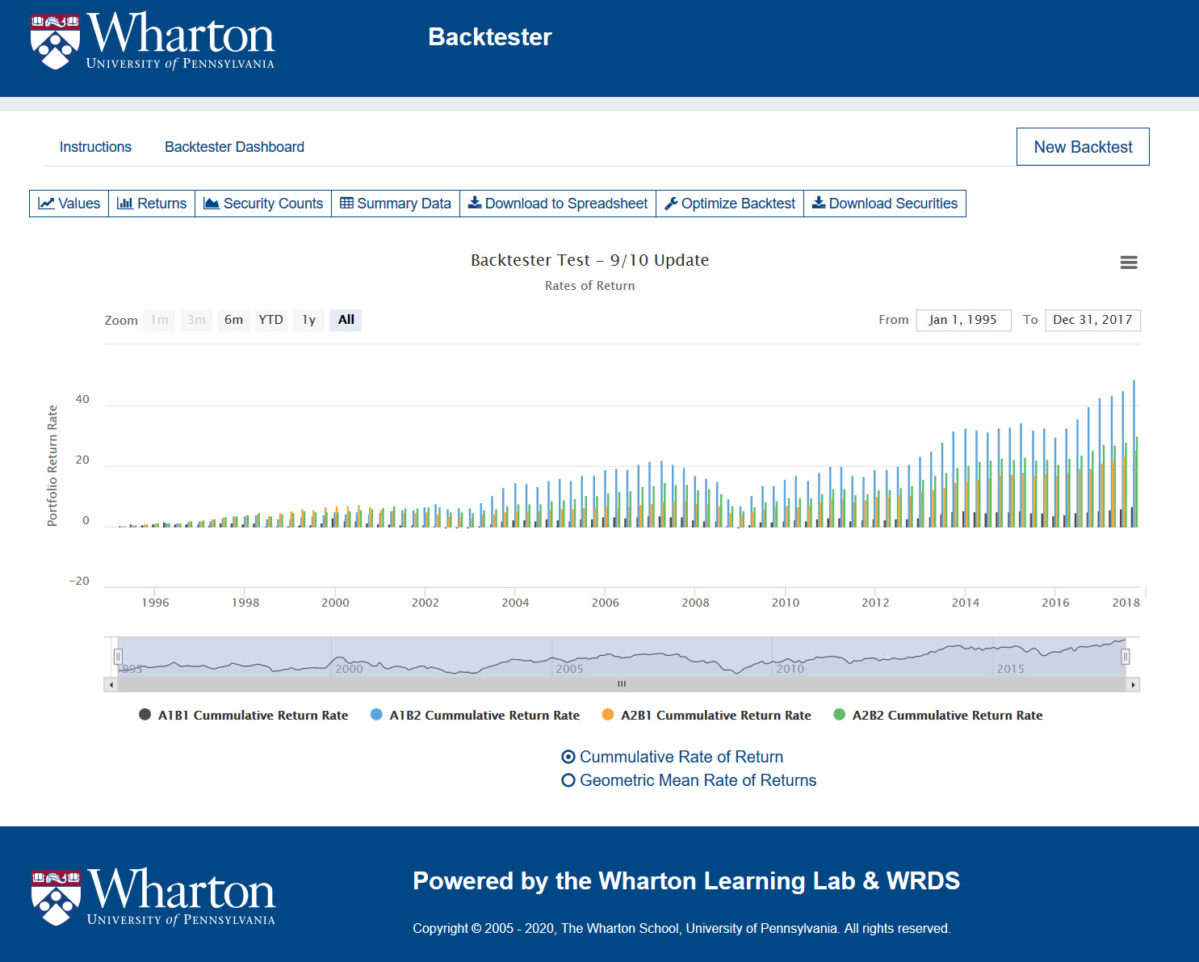Click the Security Counts area chart icon
The height and width of the screenshot is (962, 1199).
click(210, 203)
